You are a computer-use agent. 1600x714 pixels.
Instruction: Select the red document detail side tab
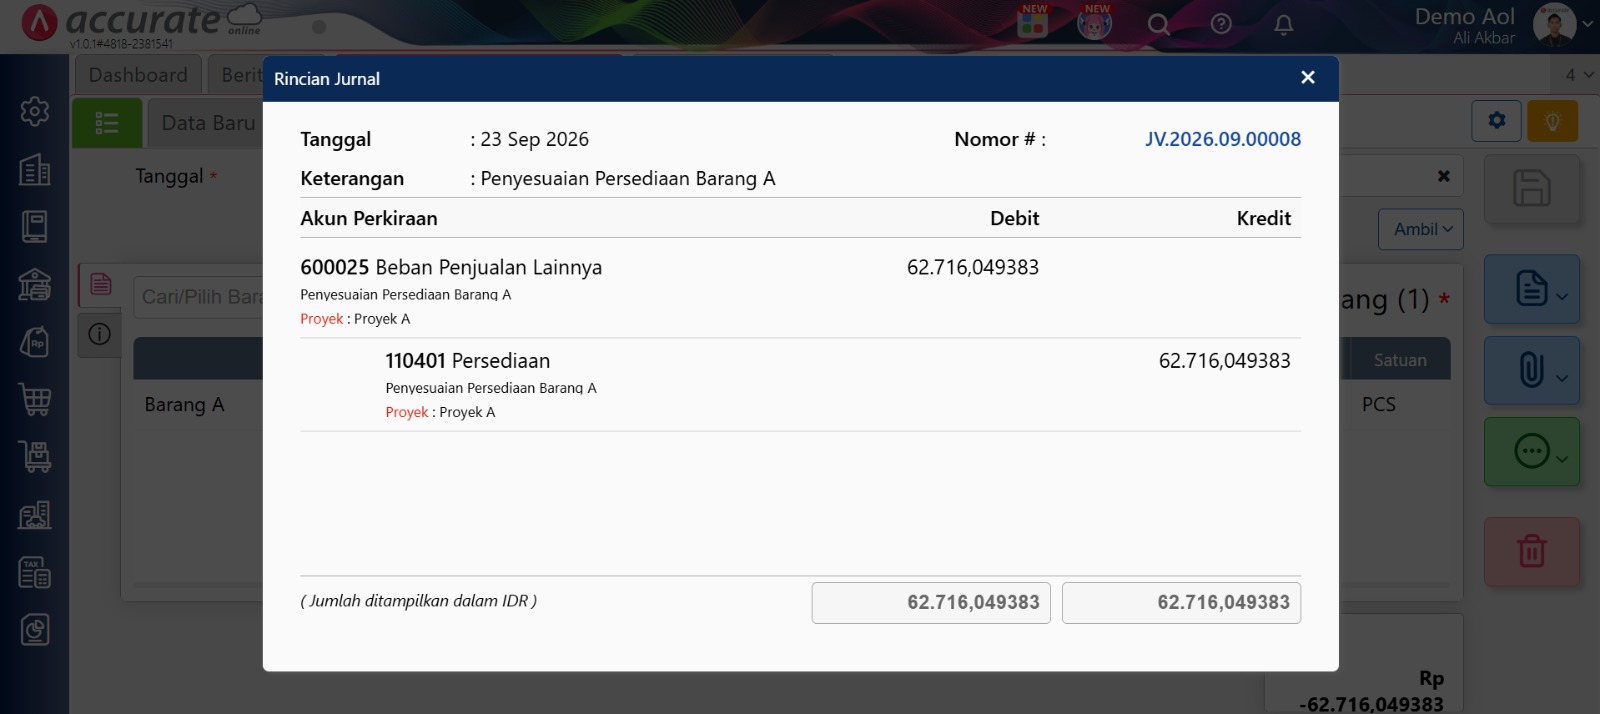pyautogui.click(x=101, y=285)
